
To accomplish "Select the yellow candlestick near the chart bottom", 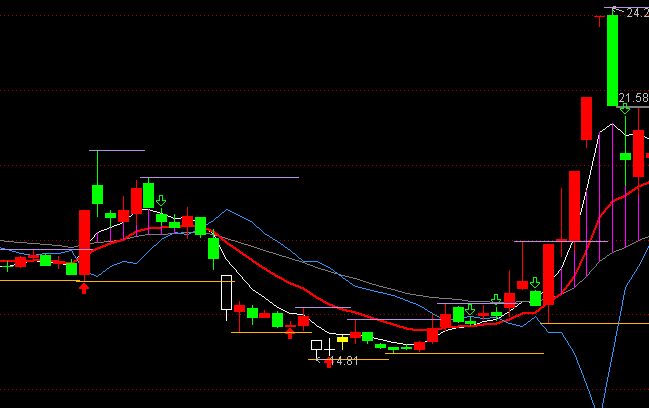I will pos(342,339).
